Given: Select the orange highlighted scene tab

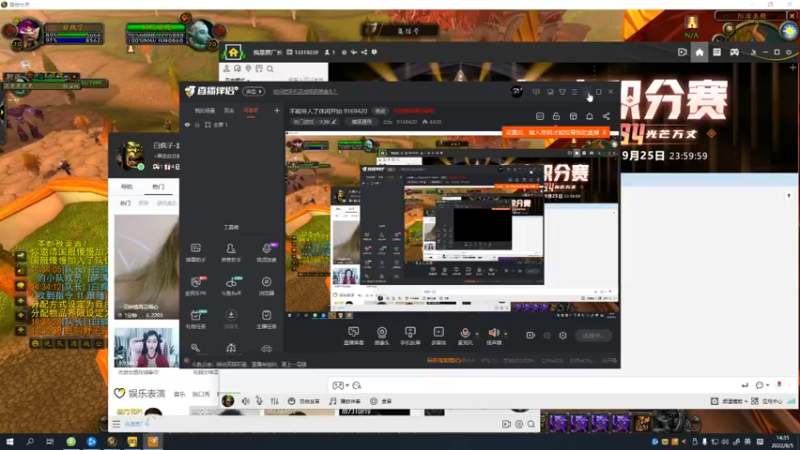Looking at the screenshot, I should tap(251, 110).
